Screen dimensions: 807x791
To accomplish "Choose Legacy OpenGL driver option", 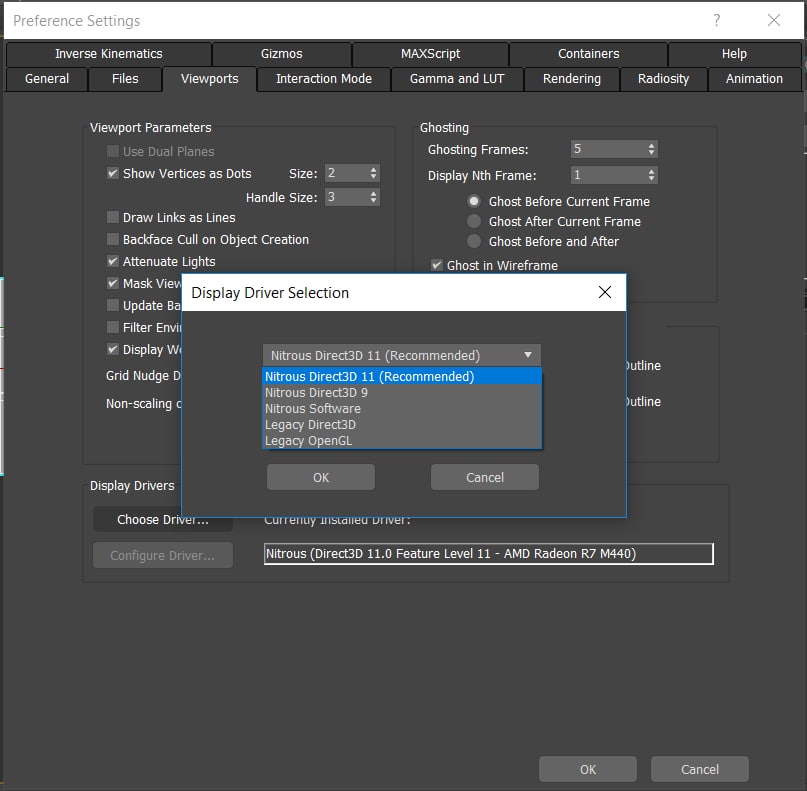I will click(x=402, y=441).
